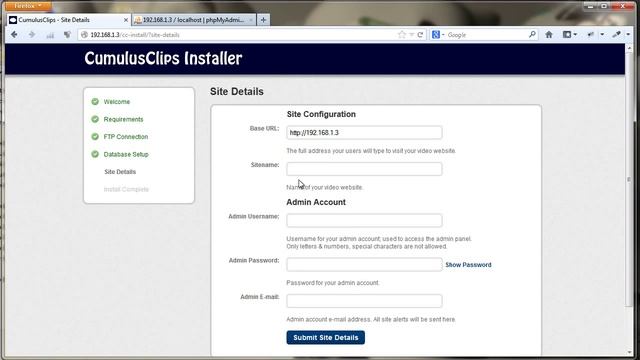The height and width of the screenshot is (360, 640).
Task: Select FTP Connection step in sidebar
Action: coord(126,137)
